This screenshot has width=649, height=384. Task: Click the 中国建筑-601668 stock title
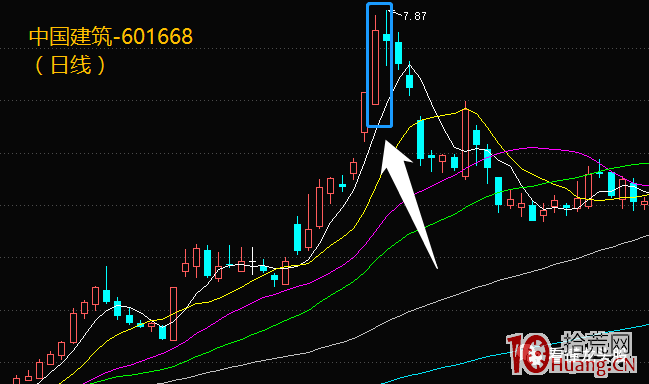(111, 36)
